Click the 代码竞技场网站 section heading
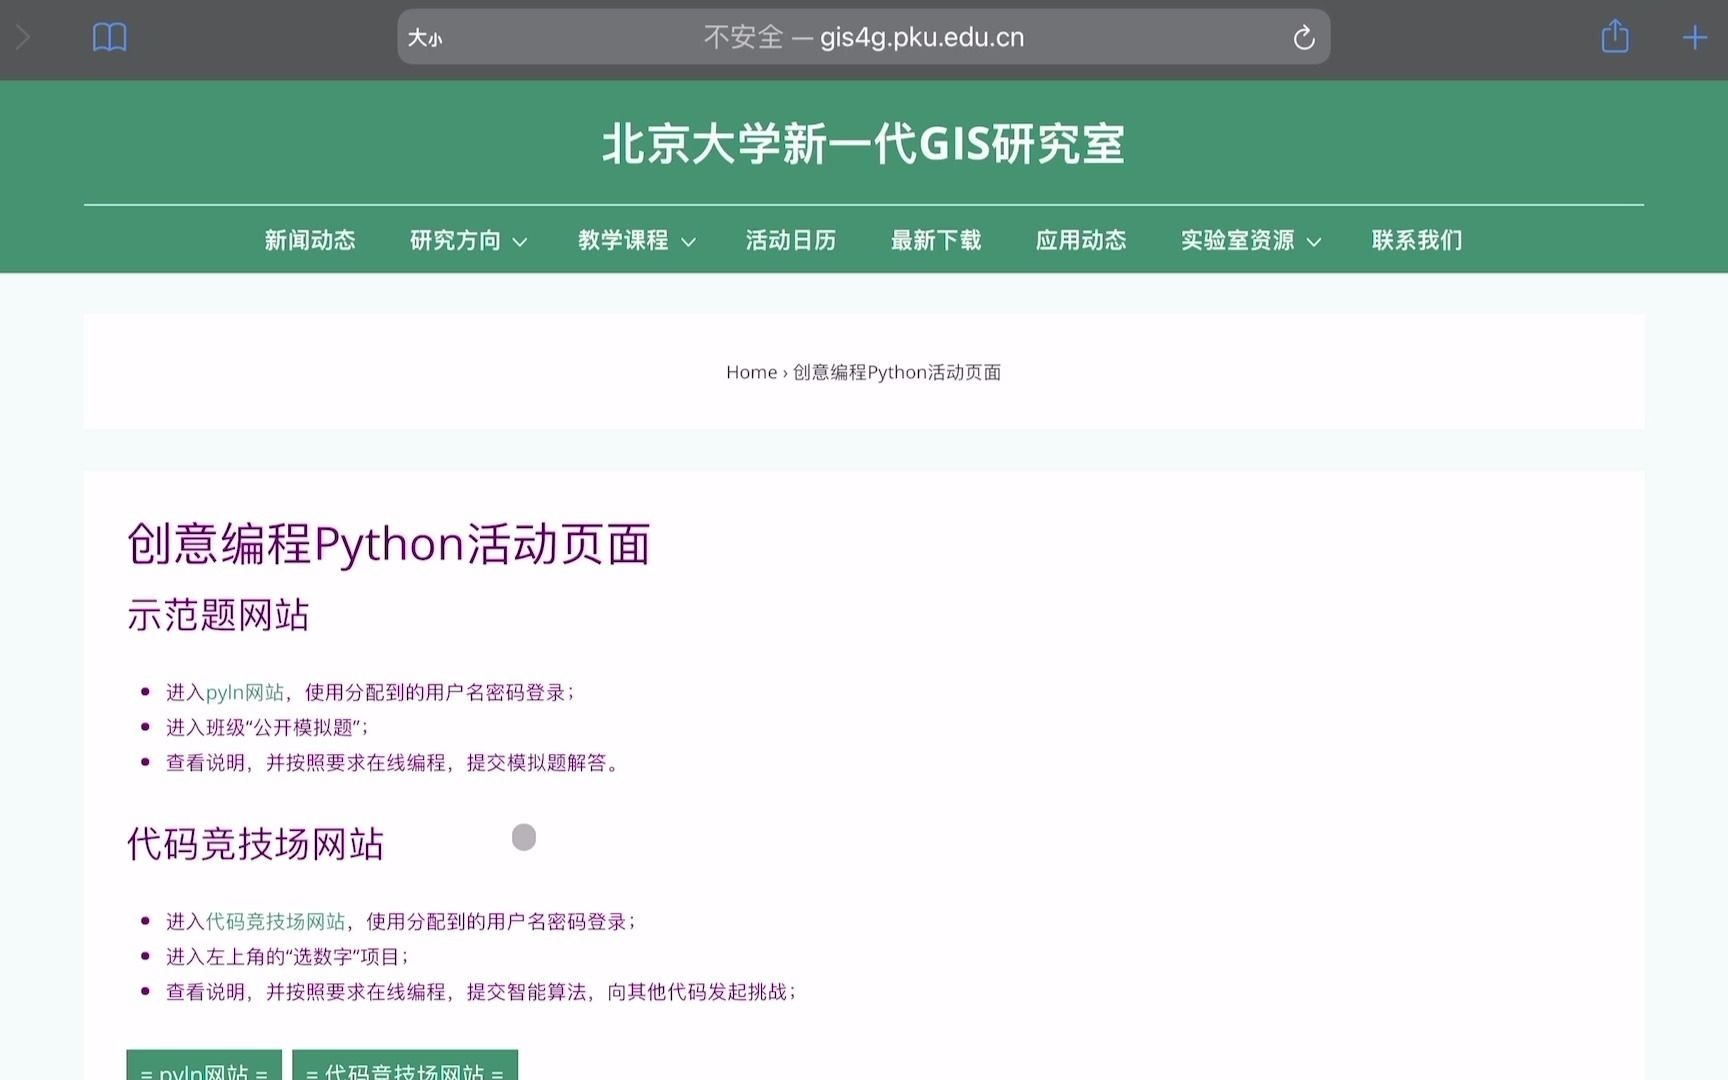This screenshot has width=1728, height=1080. click(x=255, y=844)
